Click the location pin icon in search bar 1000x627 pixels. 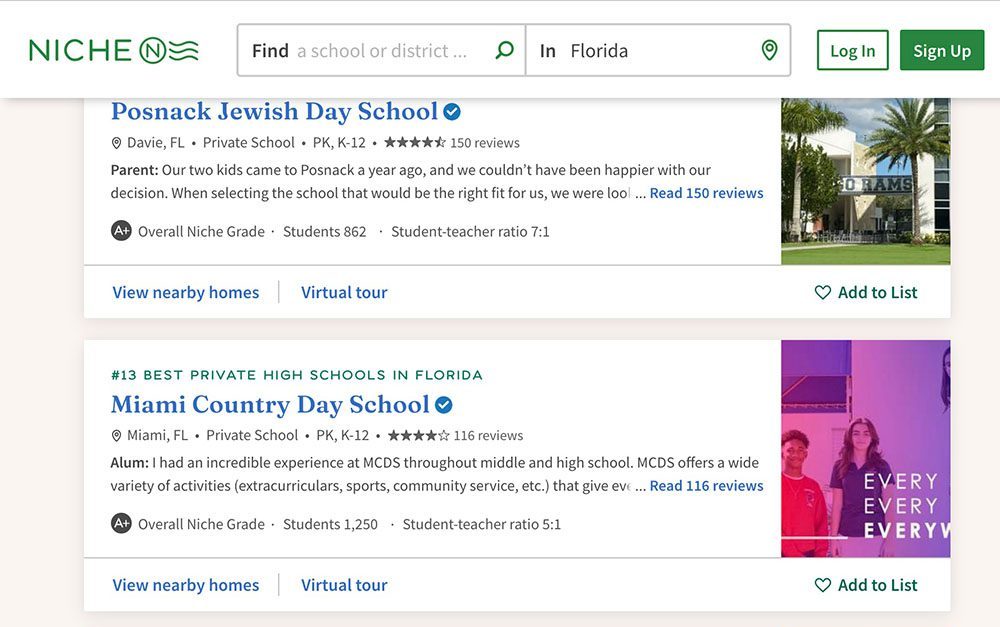click(x=769, y=50)
